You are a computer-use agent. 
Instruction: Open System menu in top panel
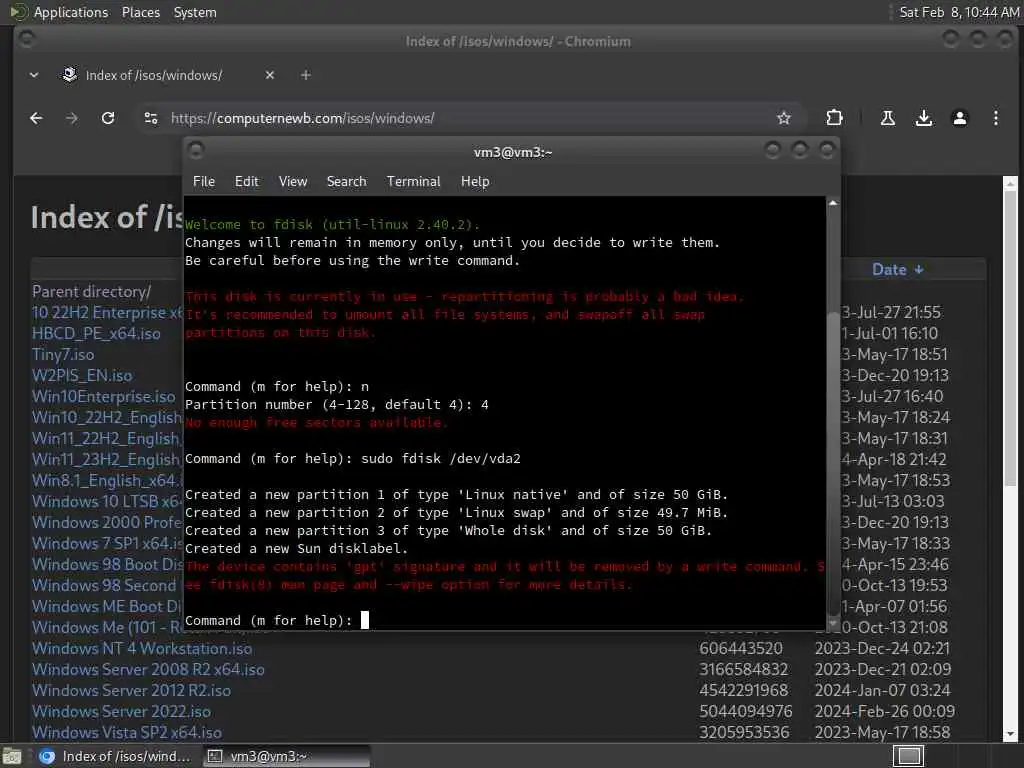(x=195, y=12)
